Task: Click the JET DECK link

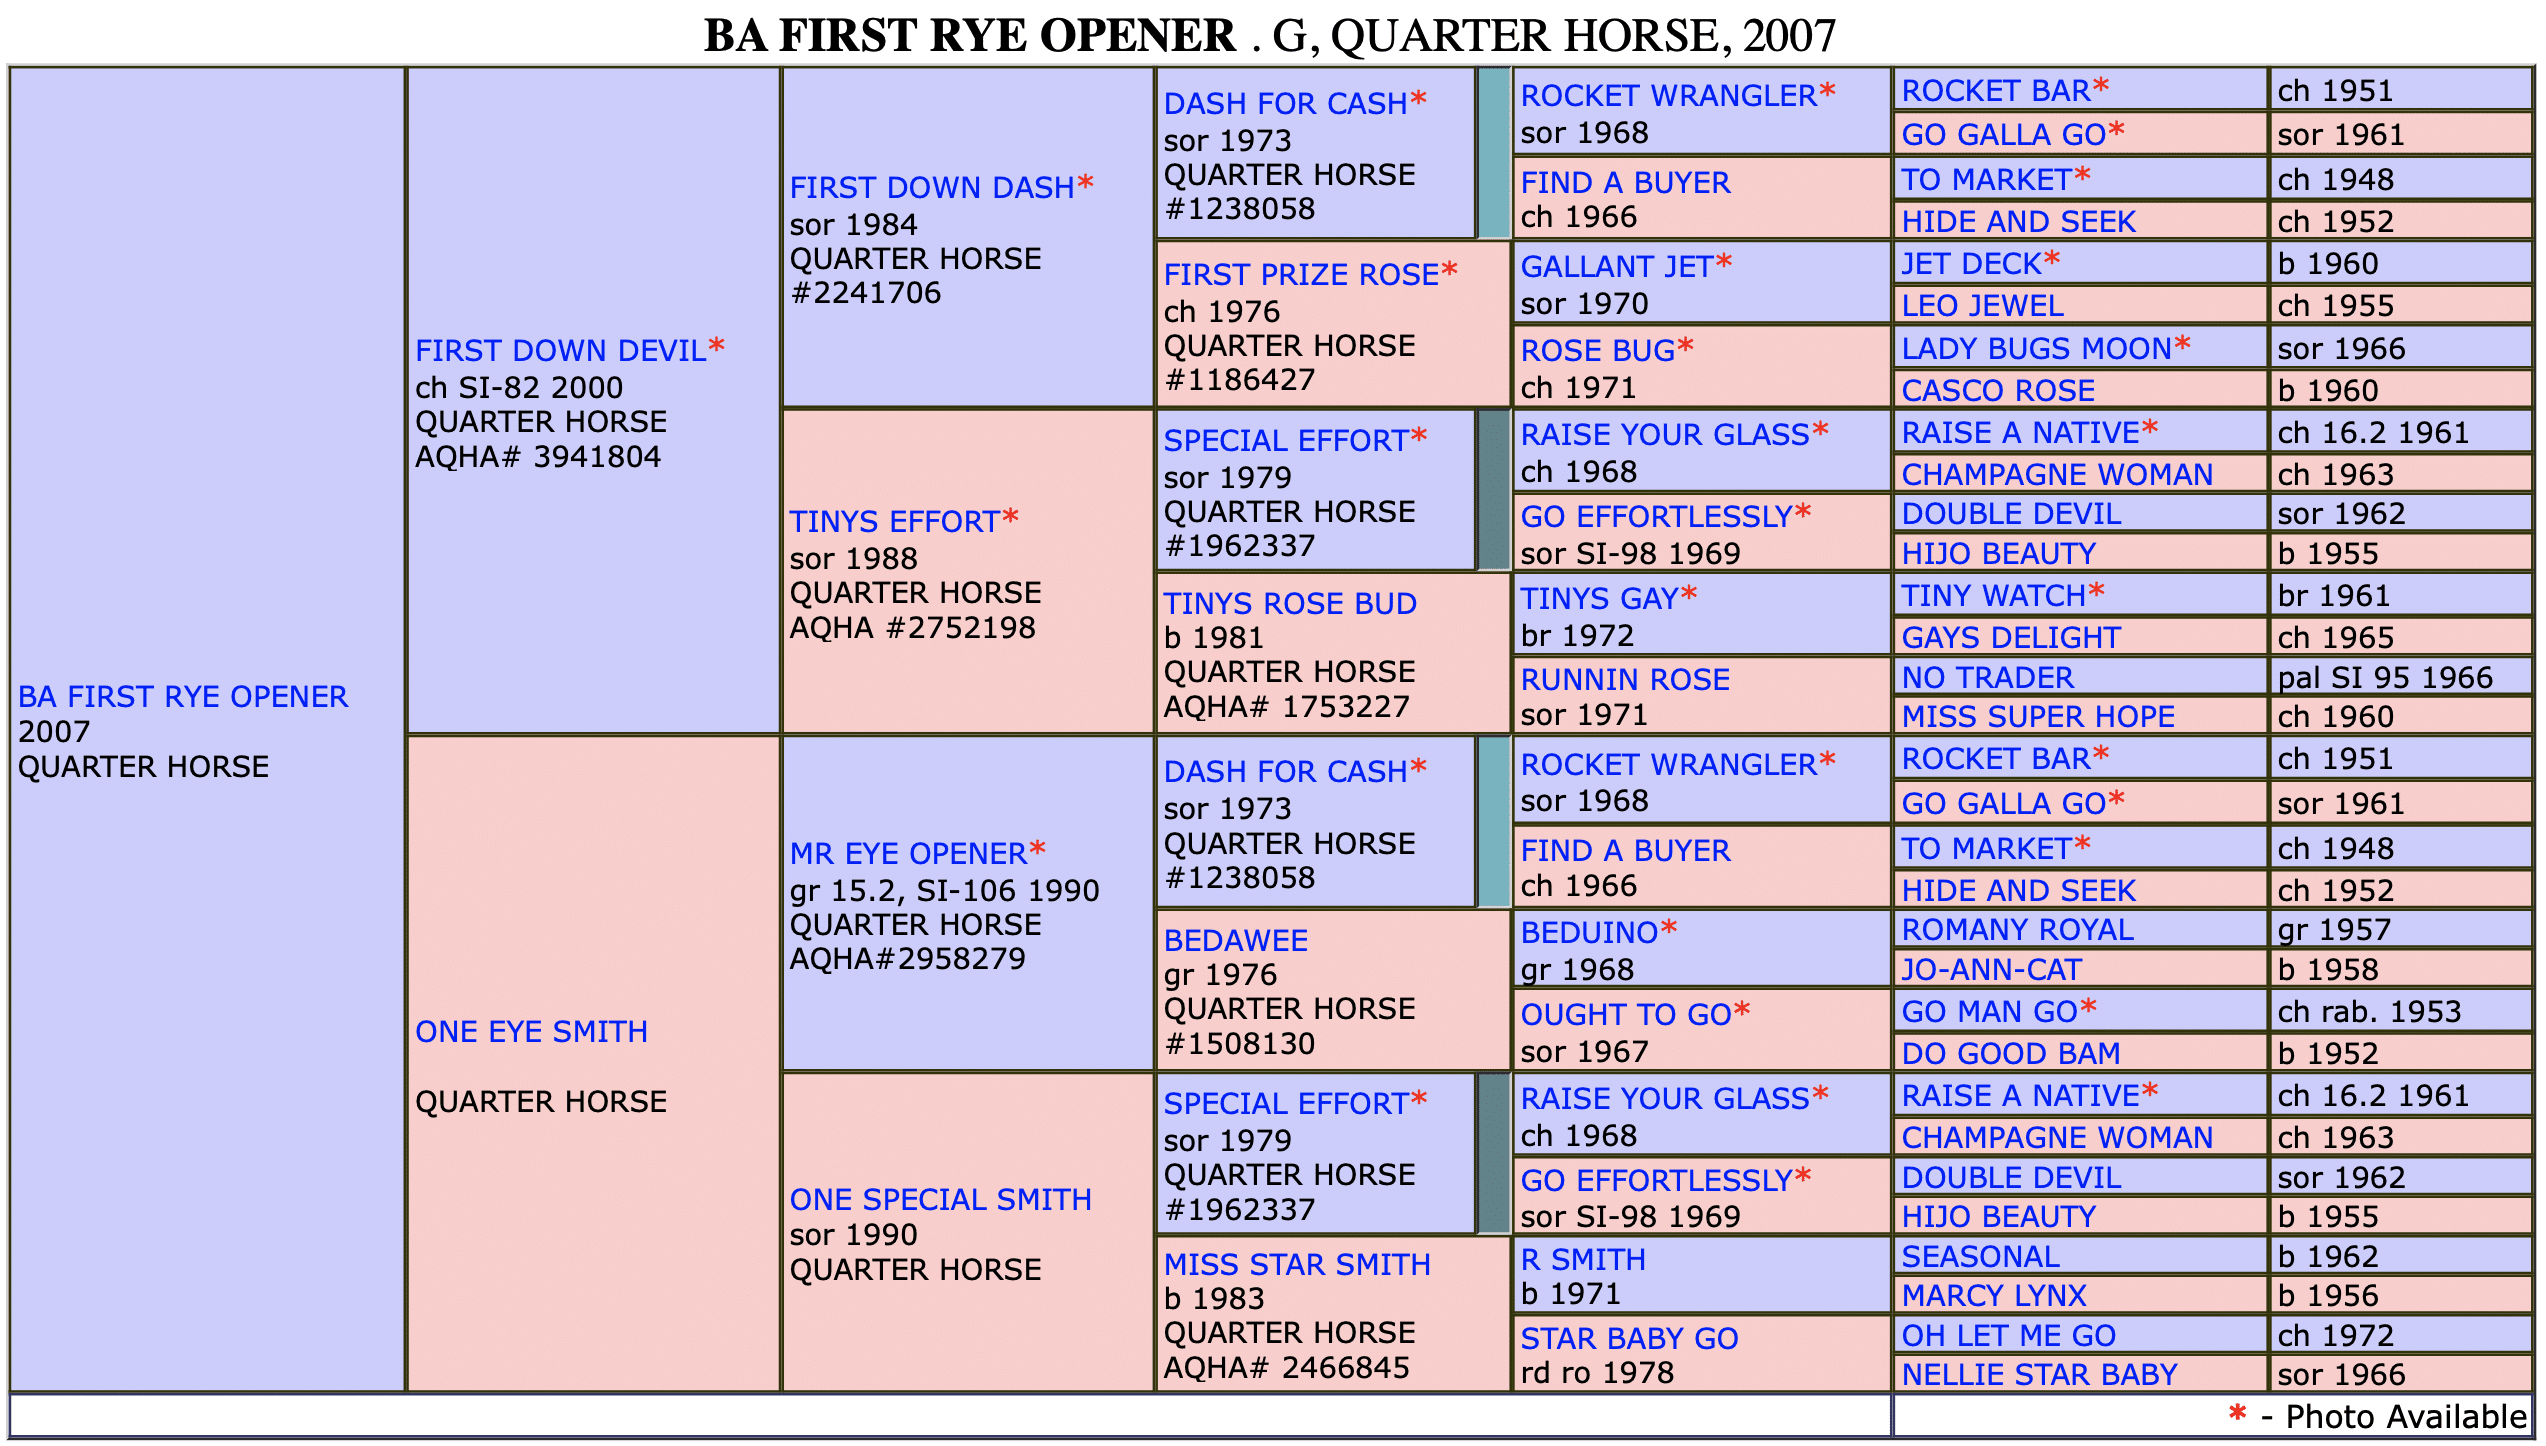Action: pos(1971,263)
